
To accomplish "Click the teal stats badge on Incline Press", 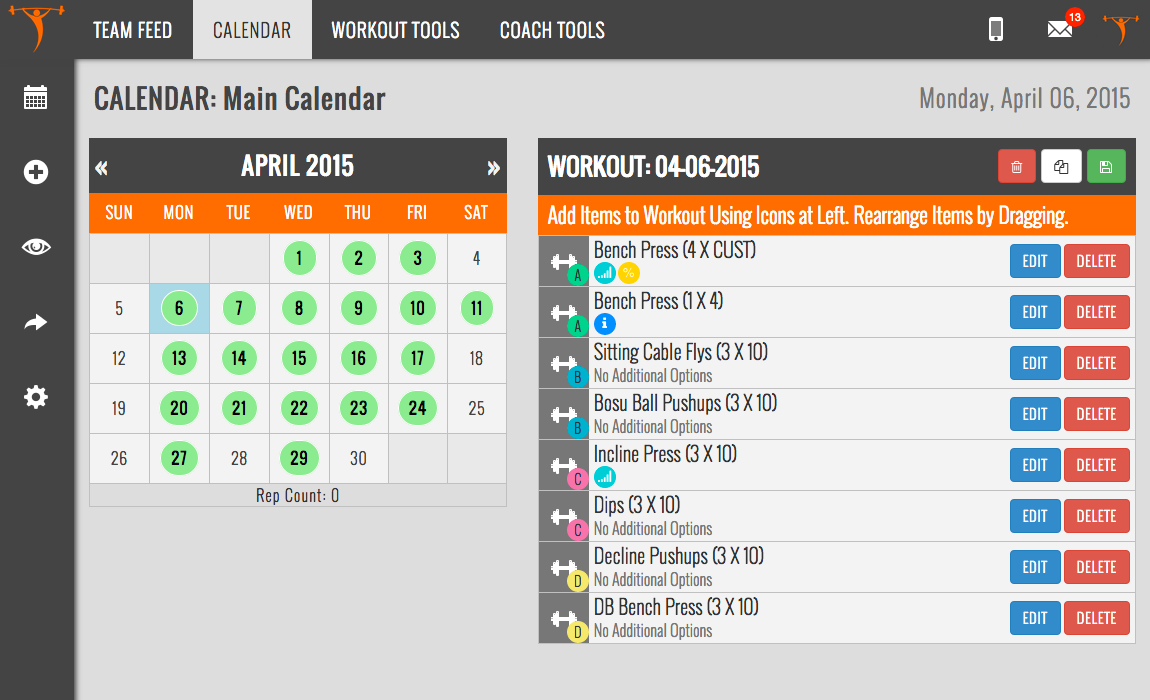I will click(606, 477).
